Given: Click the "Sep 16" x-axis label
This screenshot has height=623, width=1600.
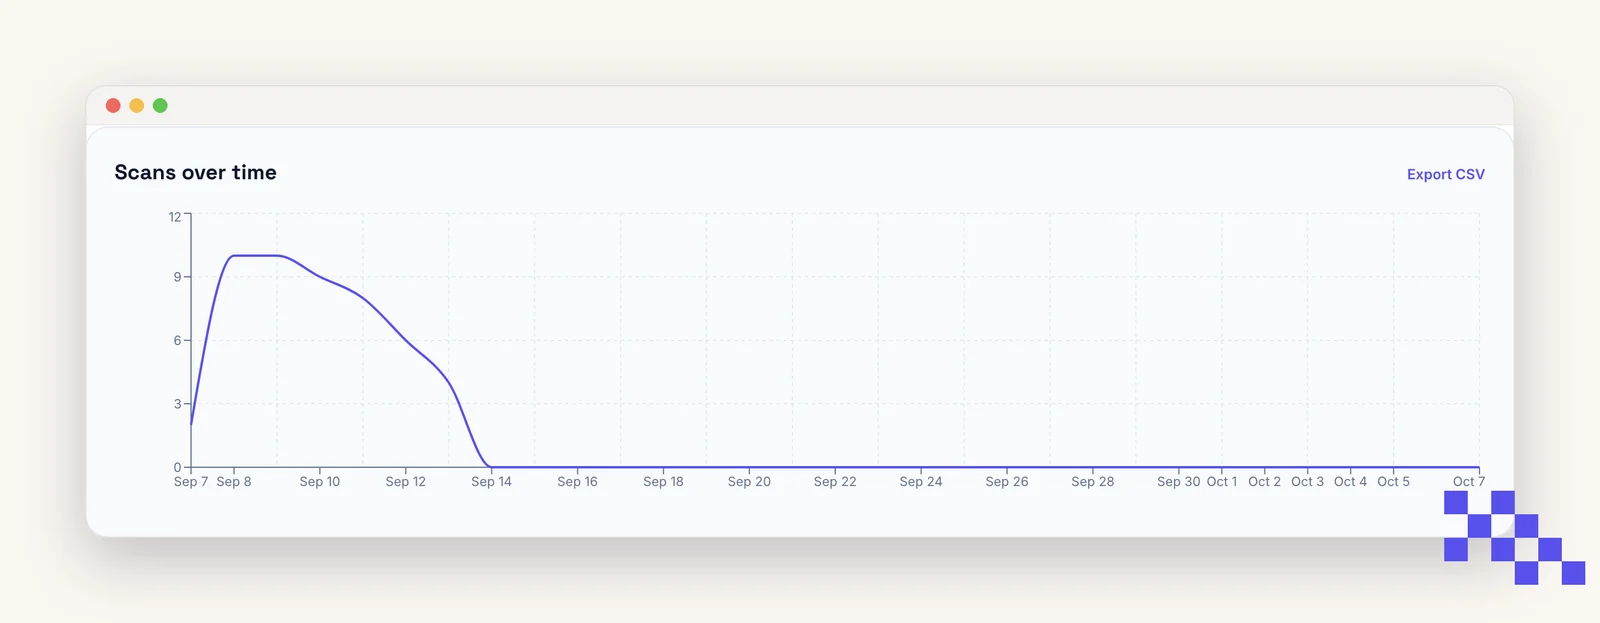Looking at the screenshot, I should click(577, 481).
